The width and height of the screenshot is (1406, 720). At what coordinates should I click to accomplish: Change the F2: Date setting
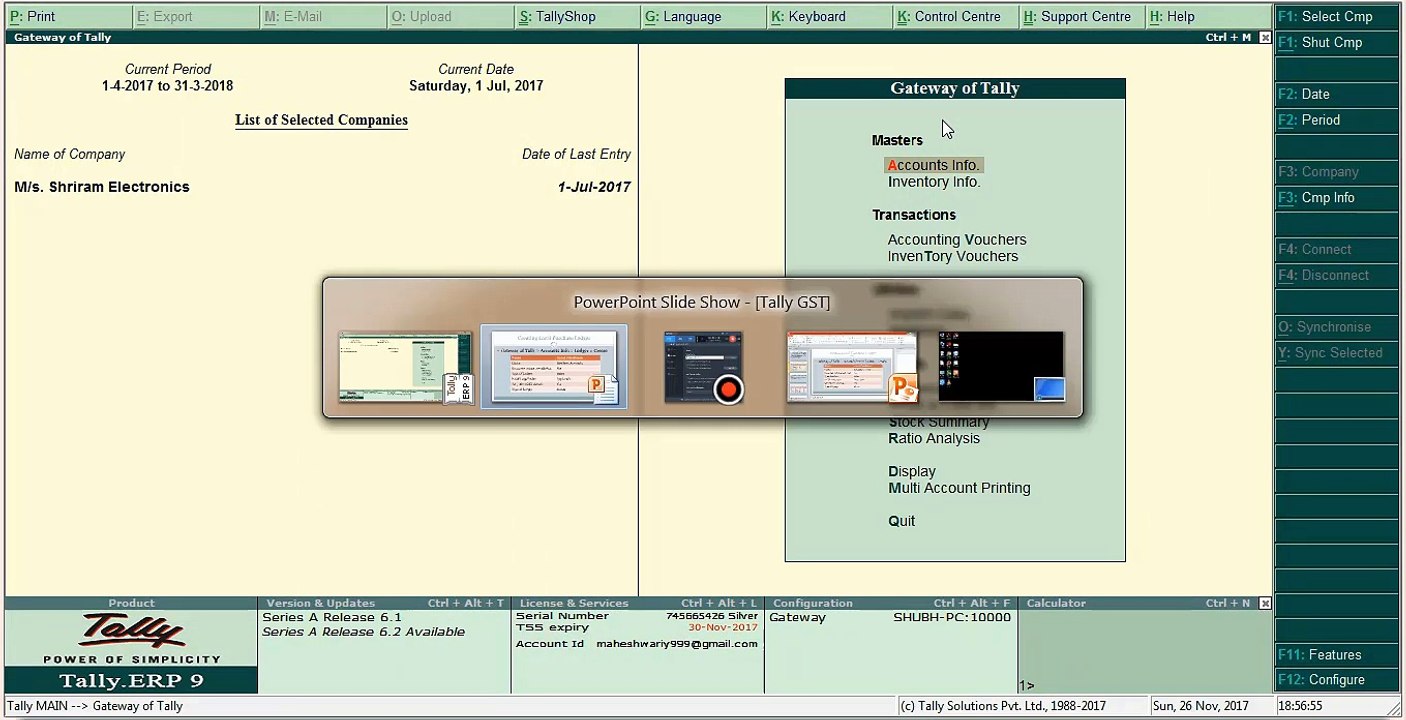[x=1337, y=94]
